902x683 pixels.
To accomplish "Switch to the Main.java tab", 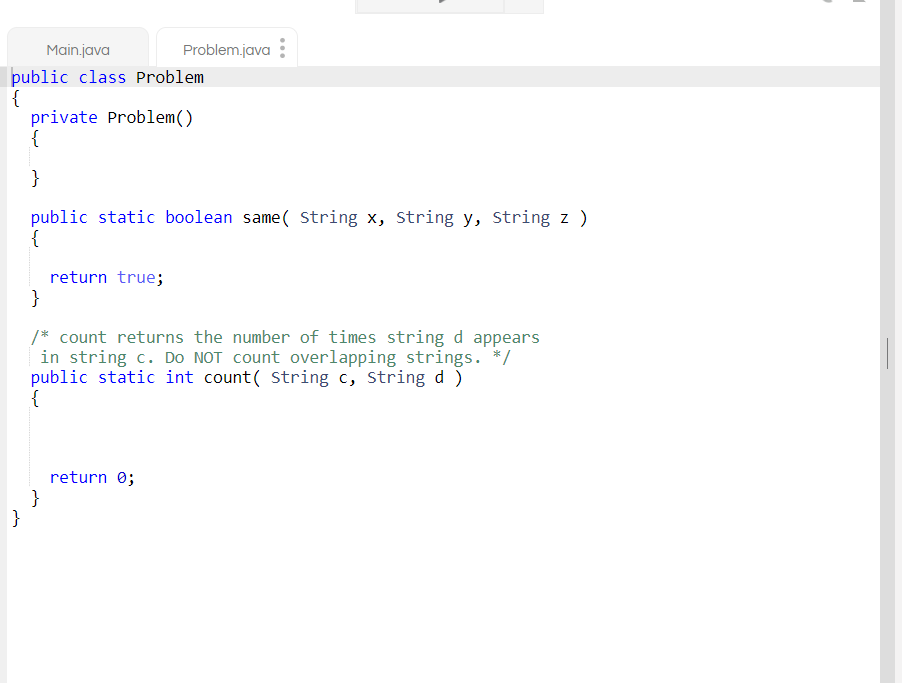I will click(78, 49).
